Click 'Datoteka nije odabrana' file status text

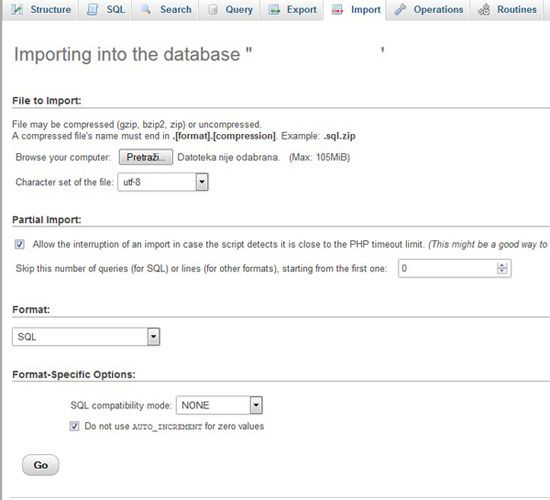(x=228, y=157)
